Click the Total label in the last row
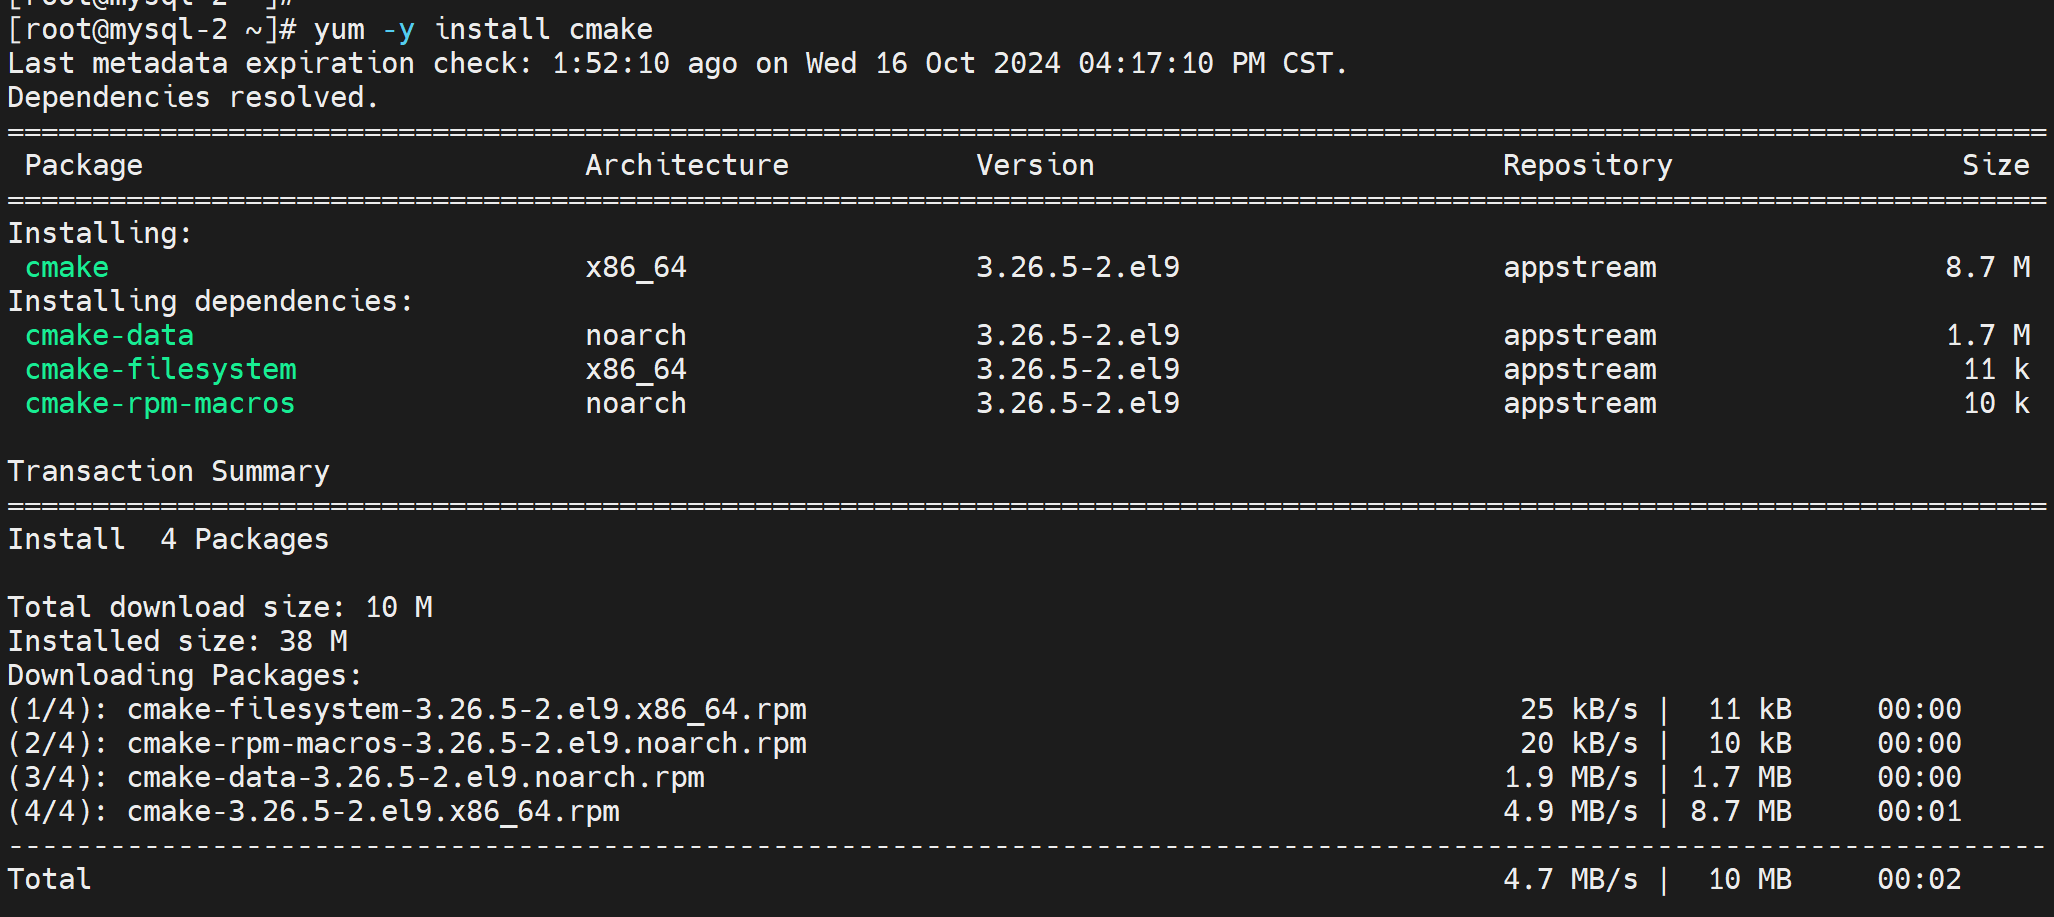The width and height of the screenshot is (2054, 917). coord(49,880)
